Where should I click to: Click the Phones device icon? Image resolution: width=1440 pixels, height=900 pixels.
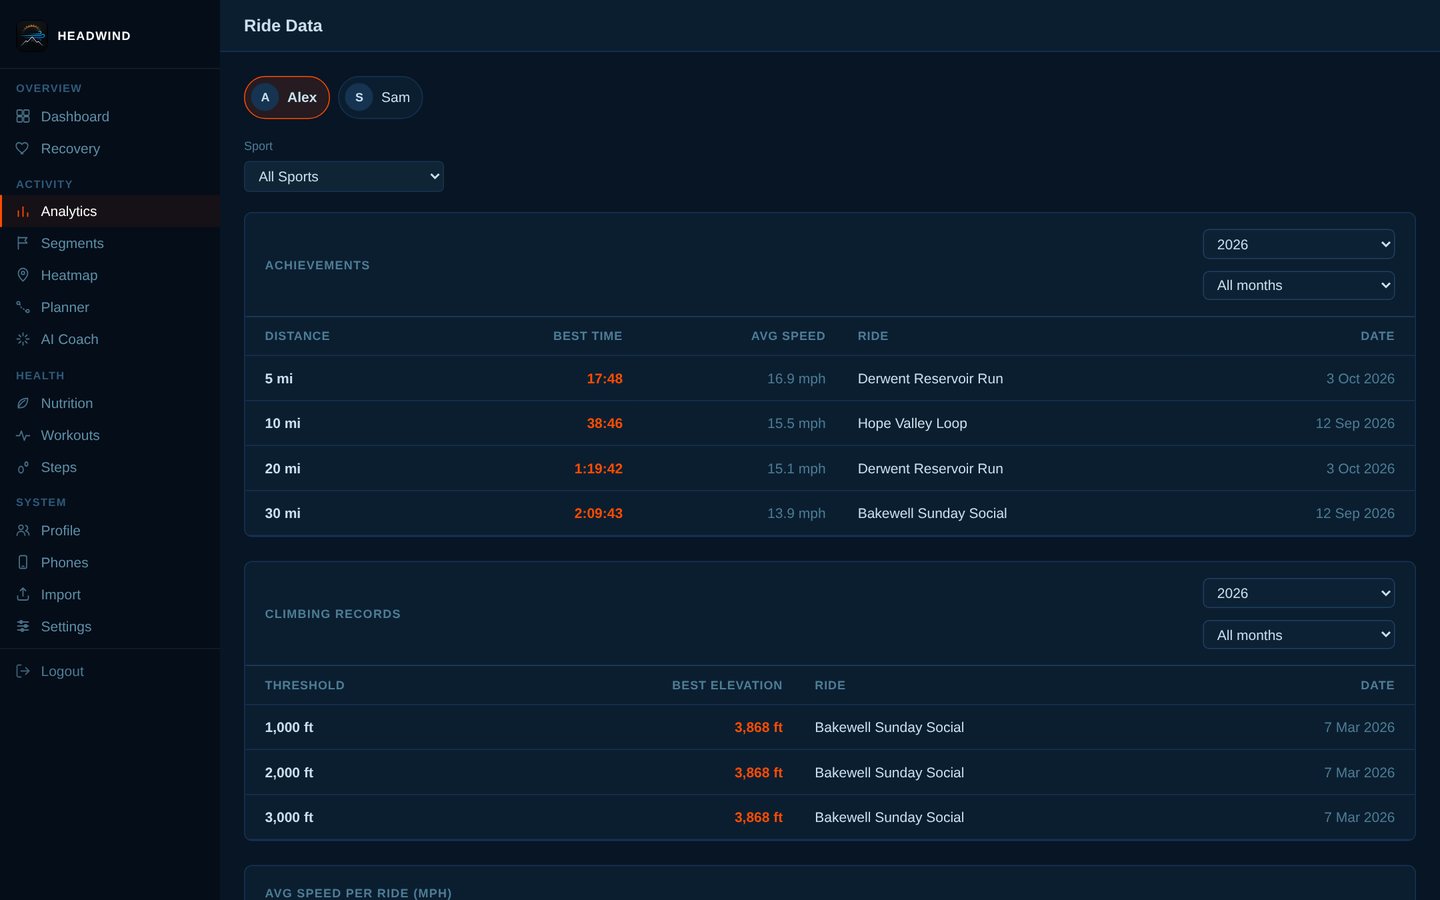tap(23, 563)
